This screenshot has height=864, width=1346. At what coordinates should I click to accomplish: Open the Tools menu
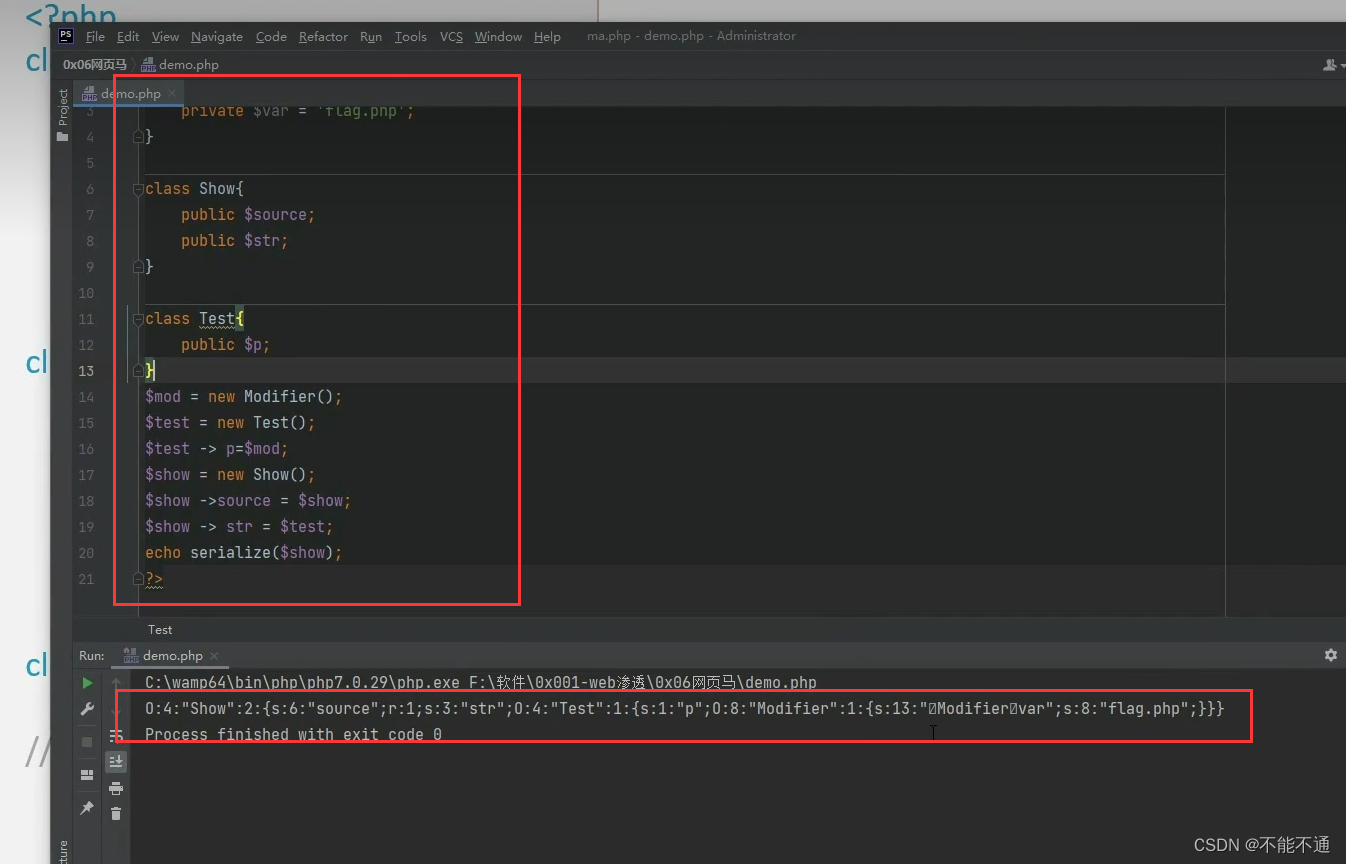(410, 36)
